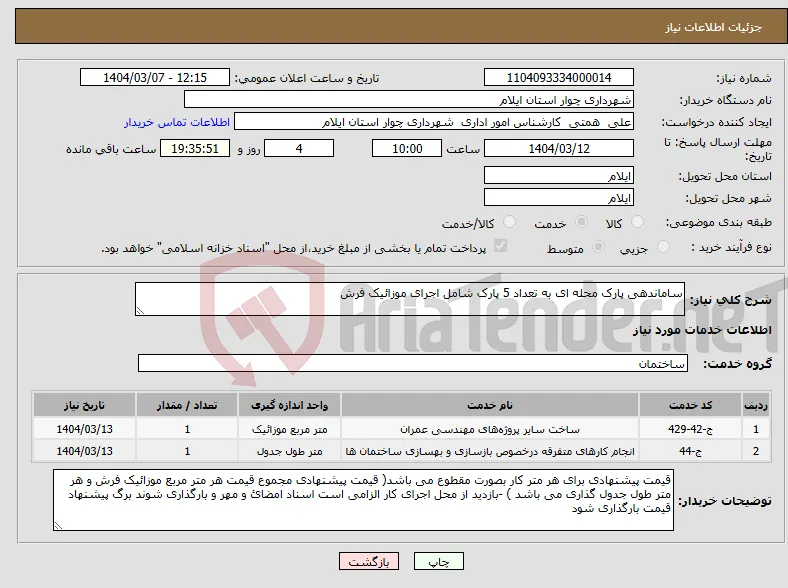Click the need number field 1104093334000014
Screen dimensions: 788x588
(x=559, y=77)
